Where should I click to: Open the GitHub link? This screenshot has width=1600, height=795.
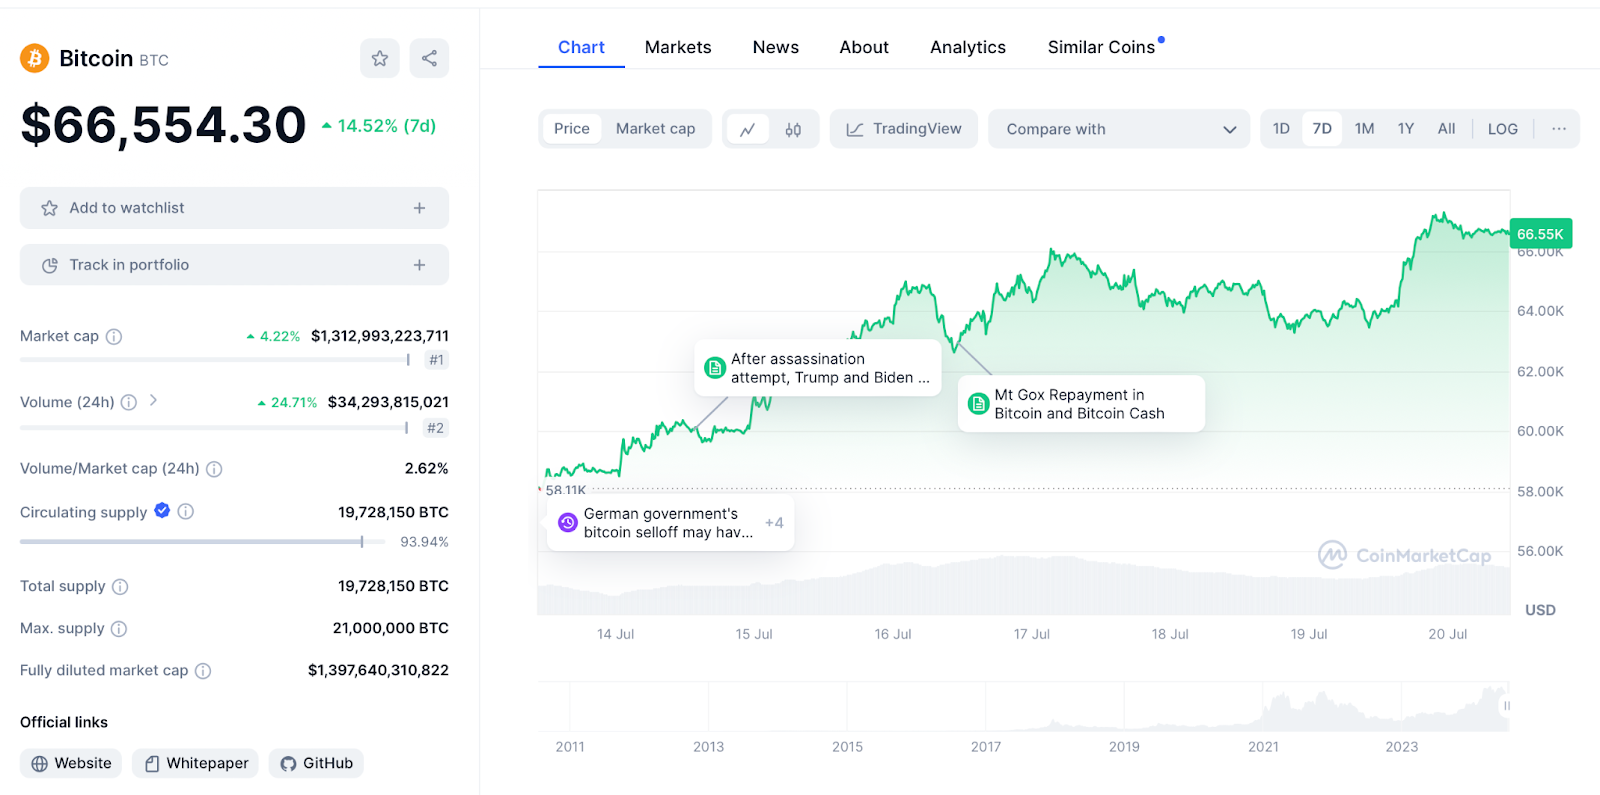coord(316,763)
